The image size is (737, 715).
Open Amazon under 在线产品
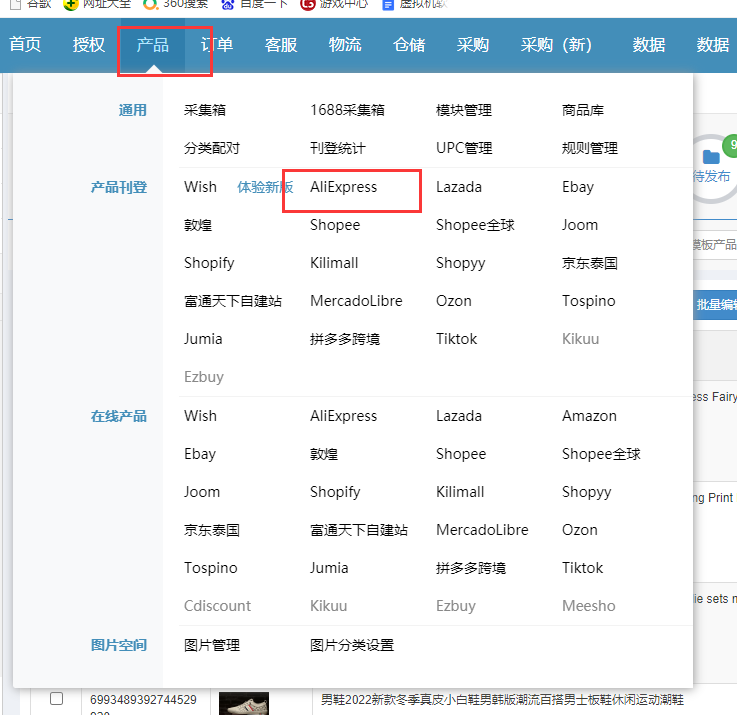(589, 416)
